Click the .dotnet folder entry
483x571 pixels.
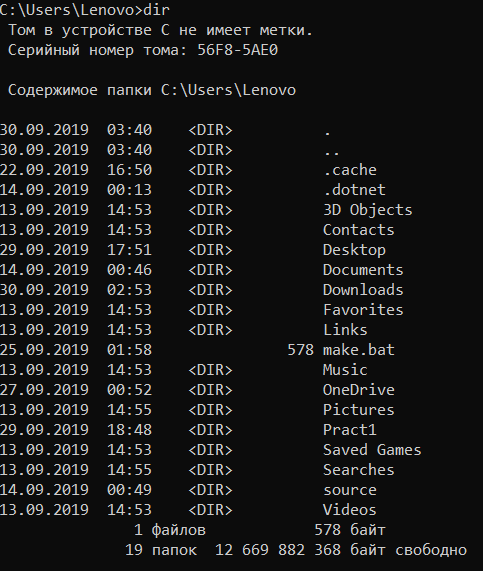(354, 190)
